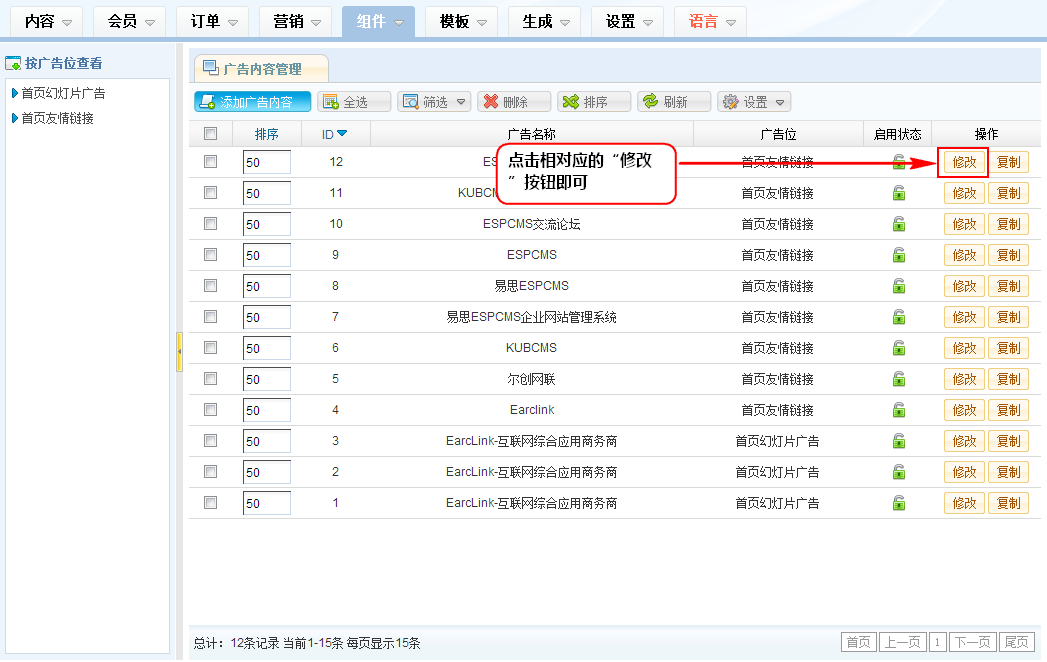Click the sort order field for ID 7
Image resolution: width=1047 pixels, height=662 pixels.
click(266, 317)
